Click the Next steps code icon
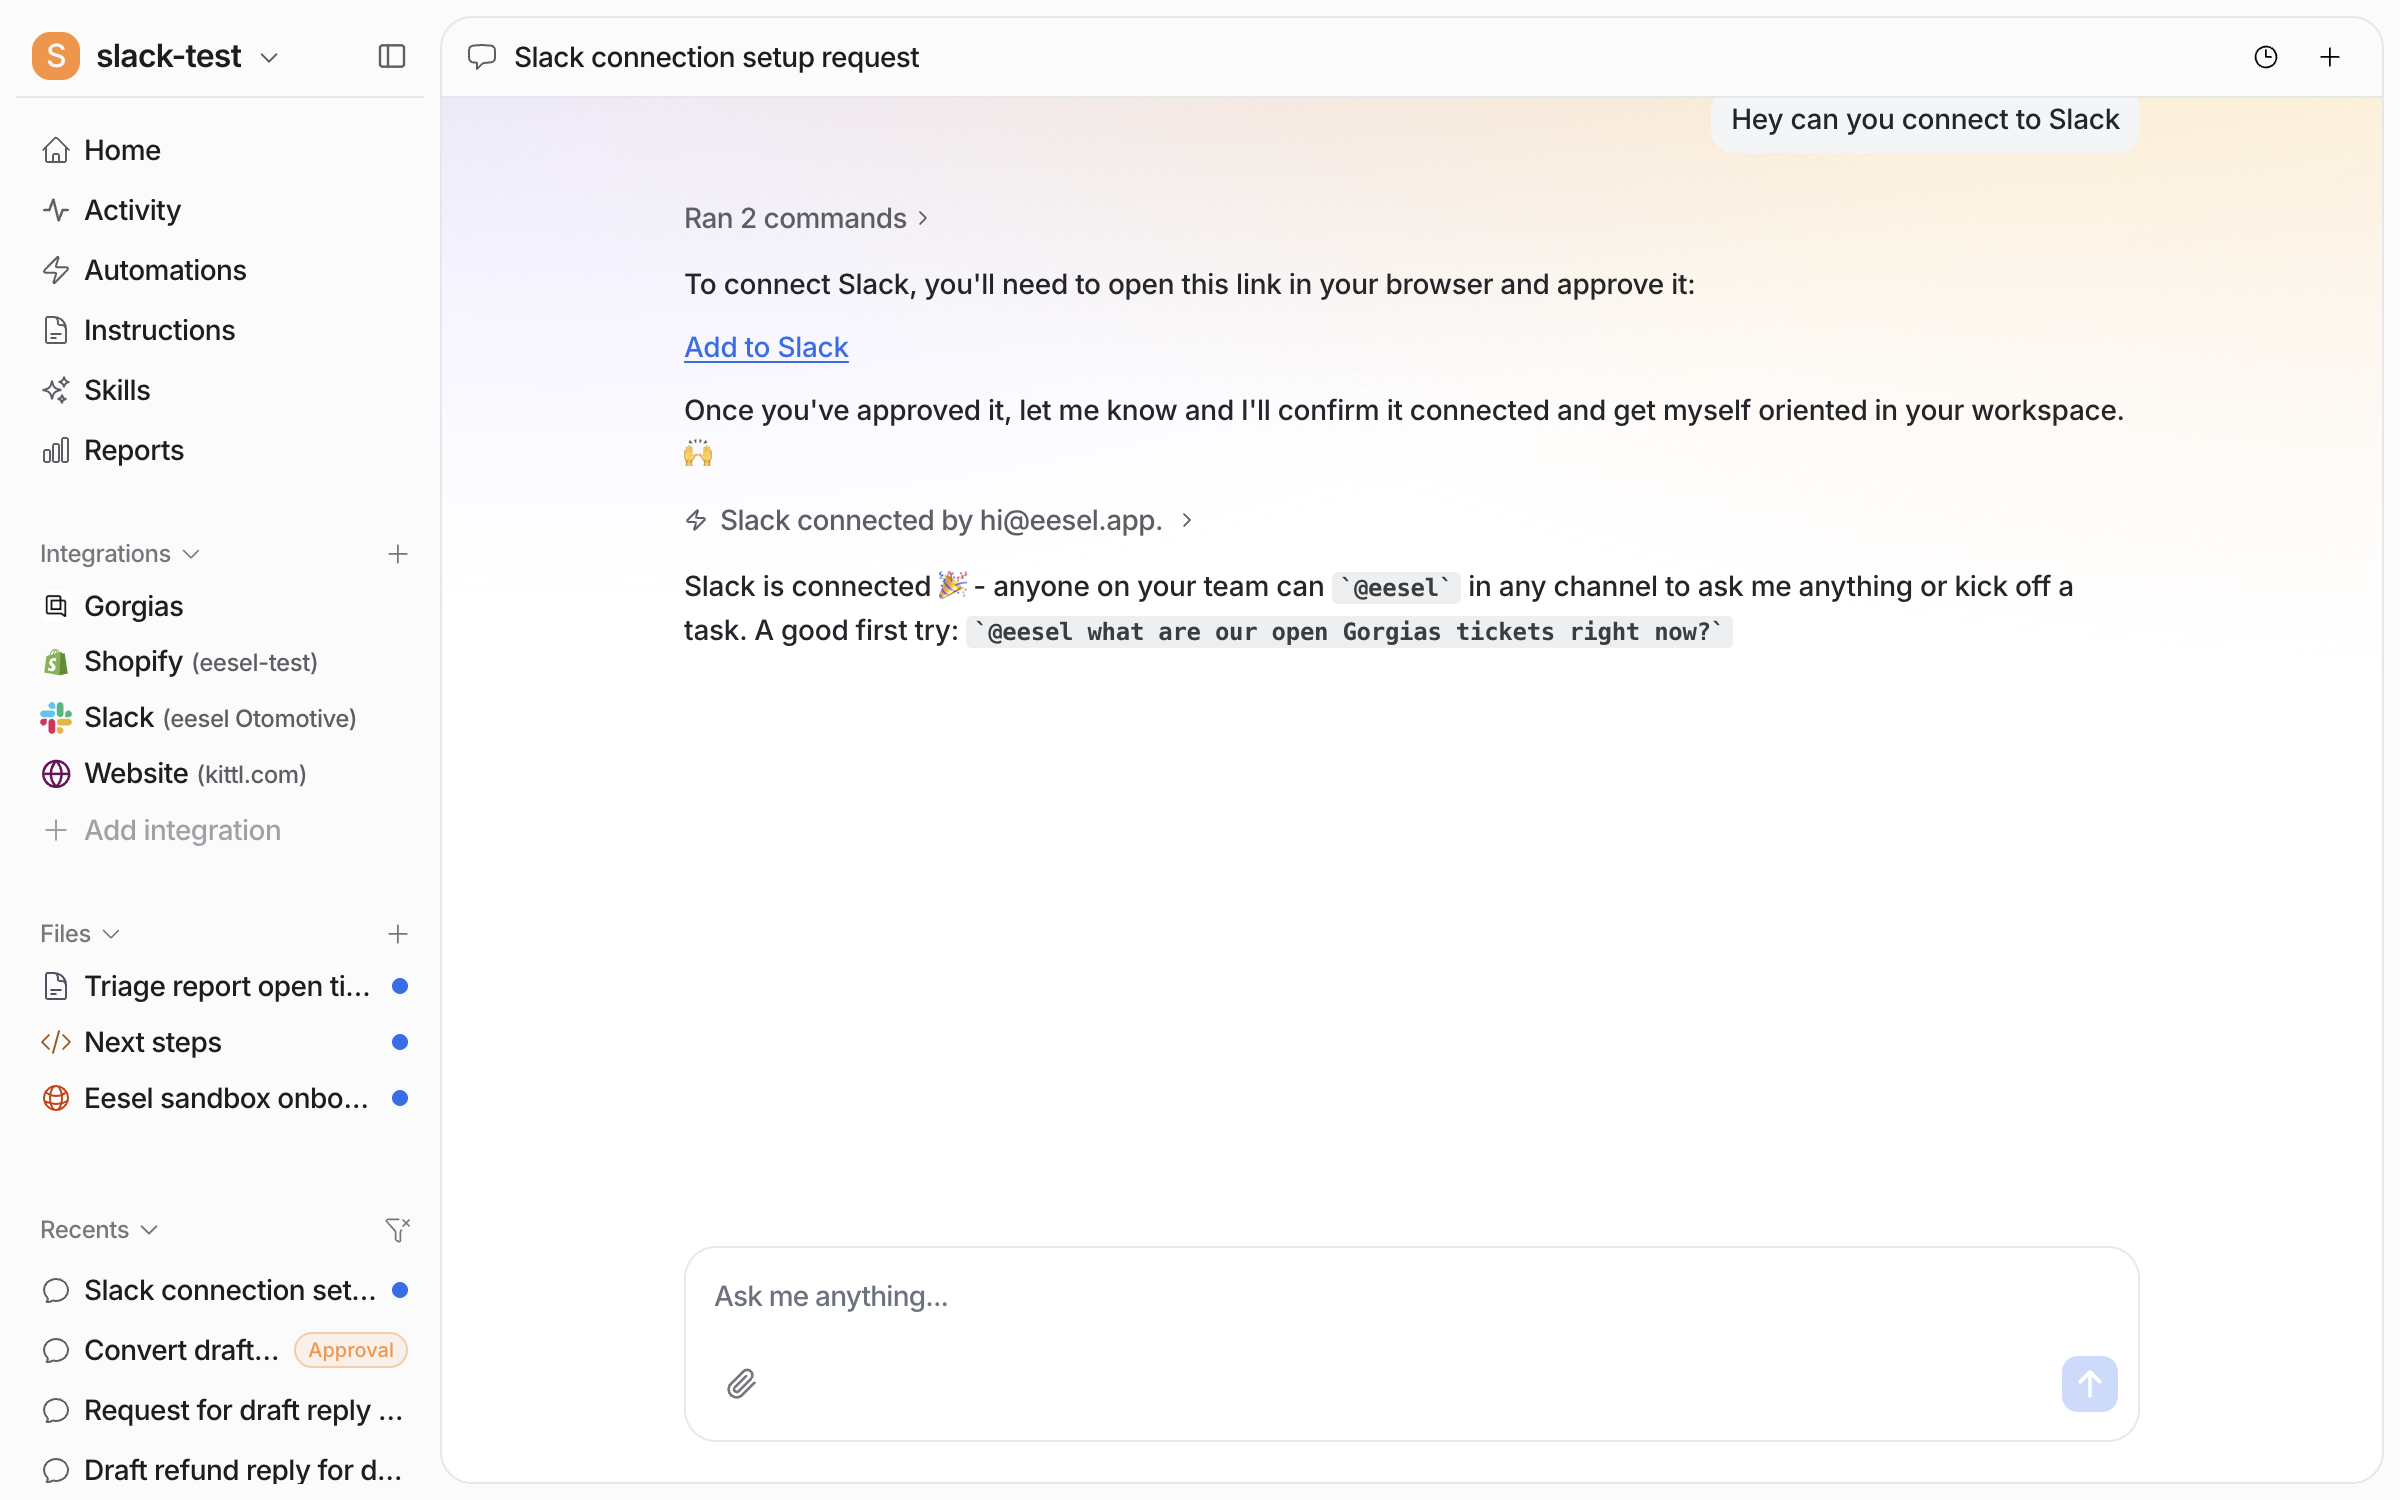2400x1500 pixels. coord(56,1042)
